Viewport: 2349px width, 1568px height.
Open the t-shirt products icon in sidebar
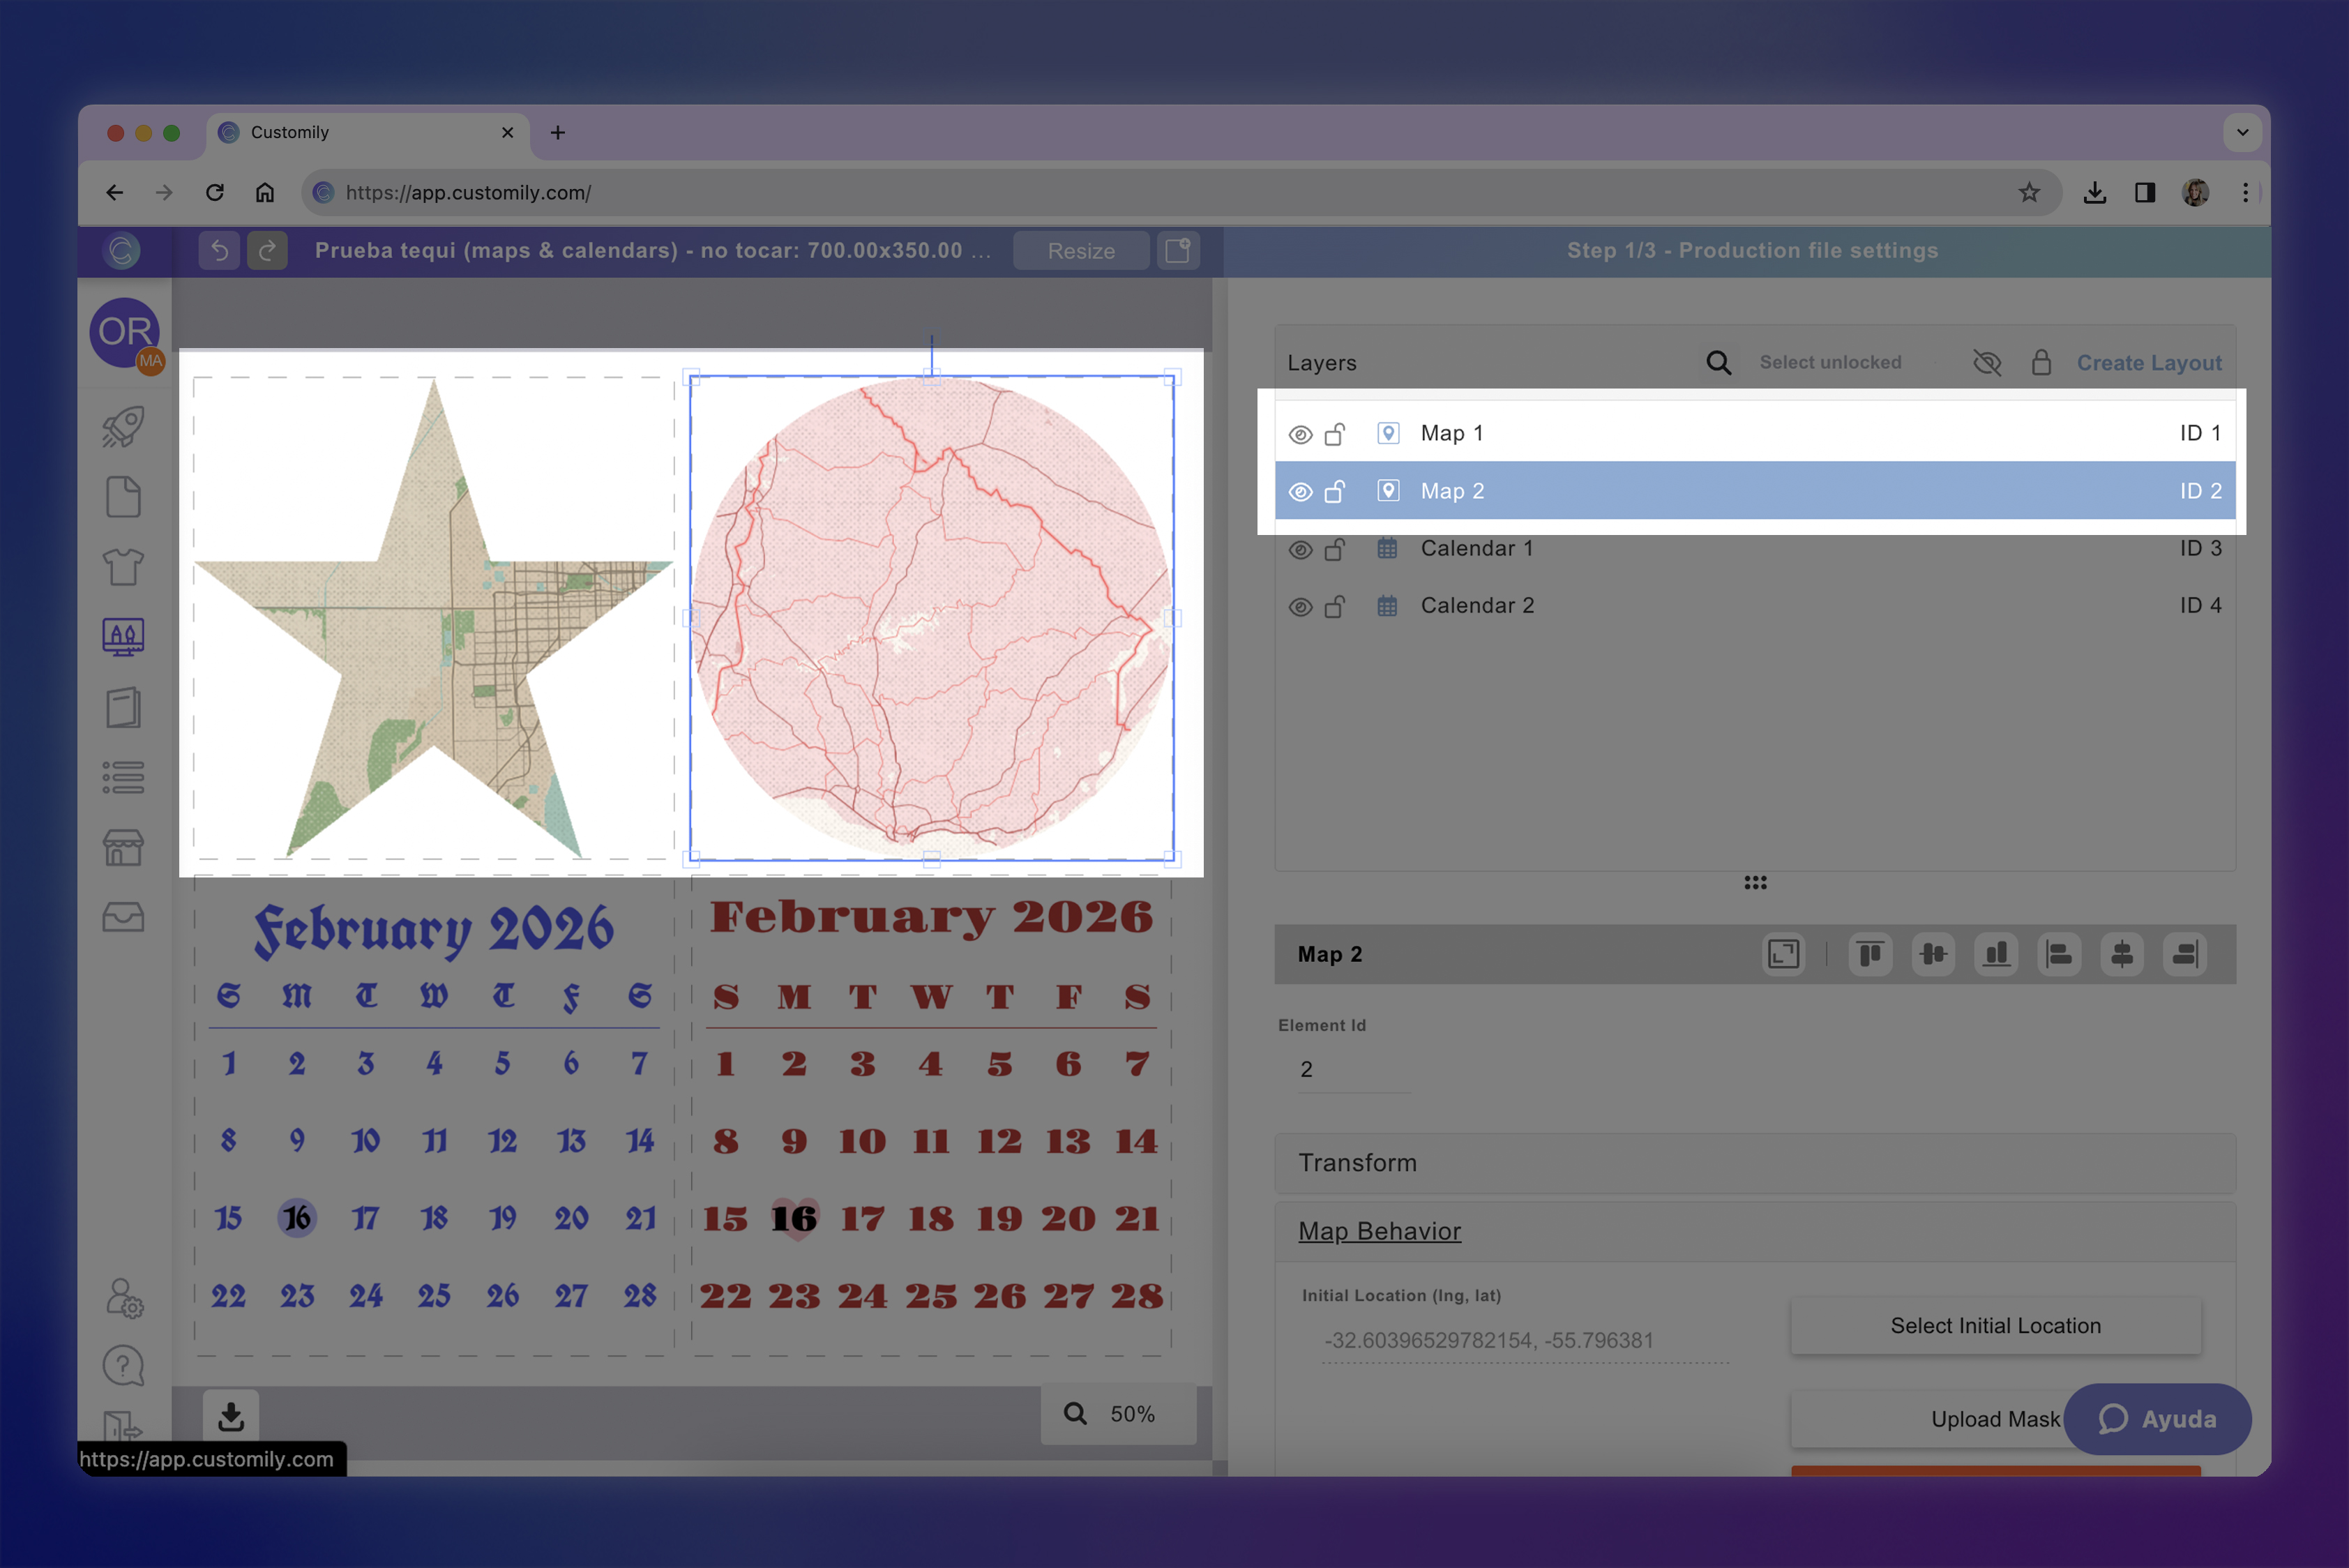[x=123, y=567]
